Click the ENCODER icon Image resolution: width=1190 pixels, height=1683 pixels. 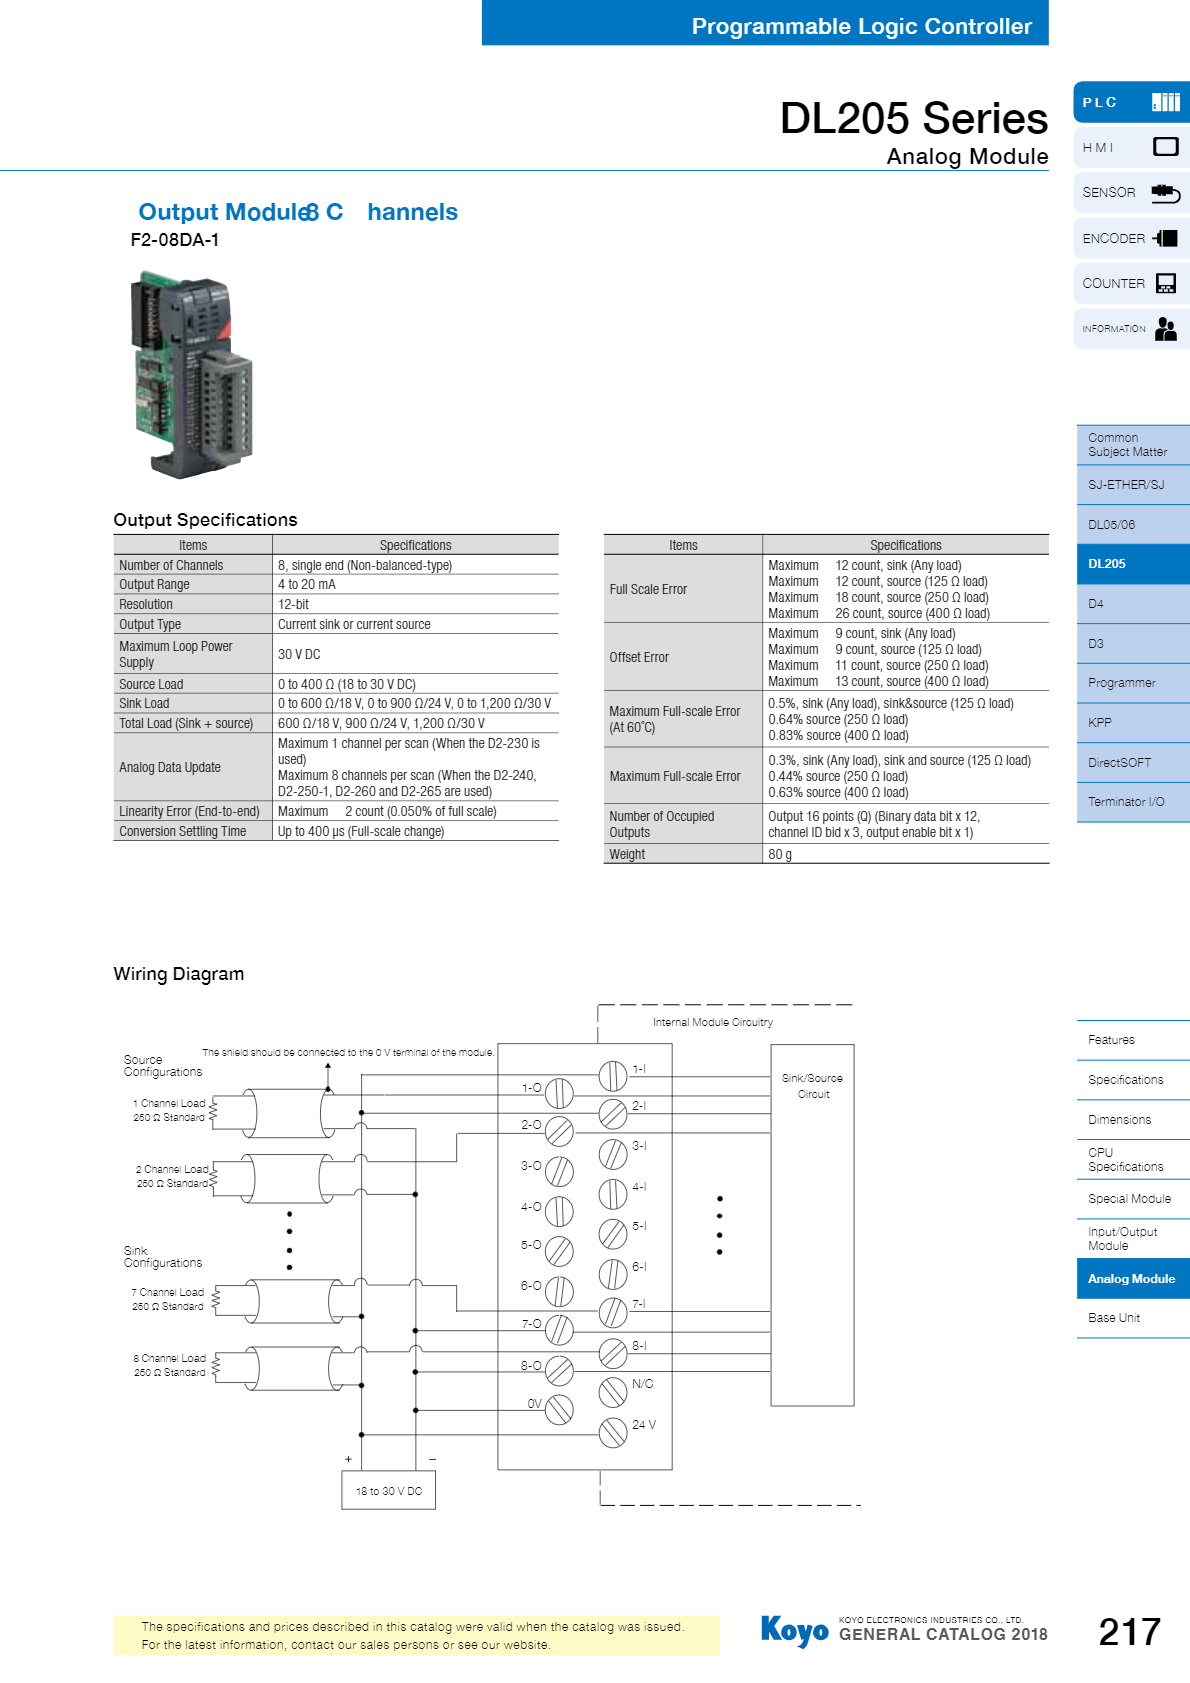[1165, 238]
